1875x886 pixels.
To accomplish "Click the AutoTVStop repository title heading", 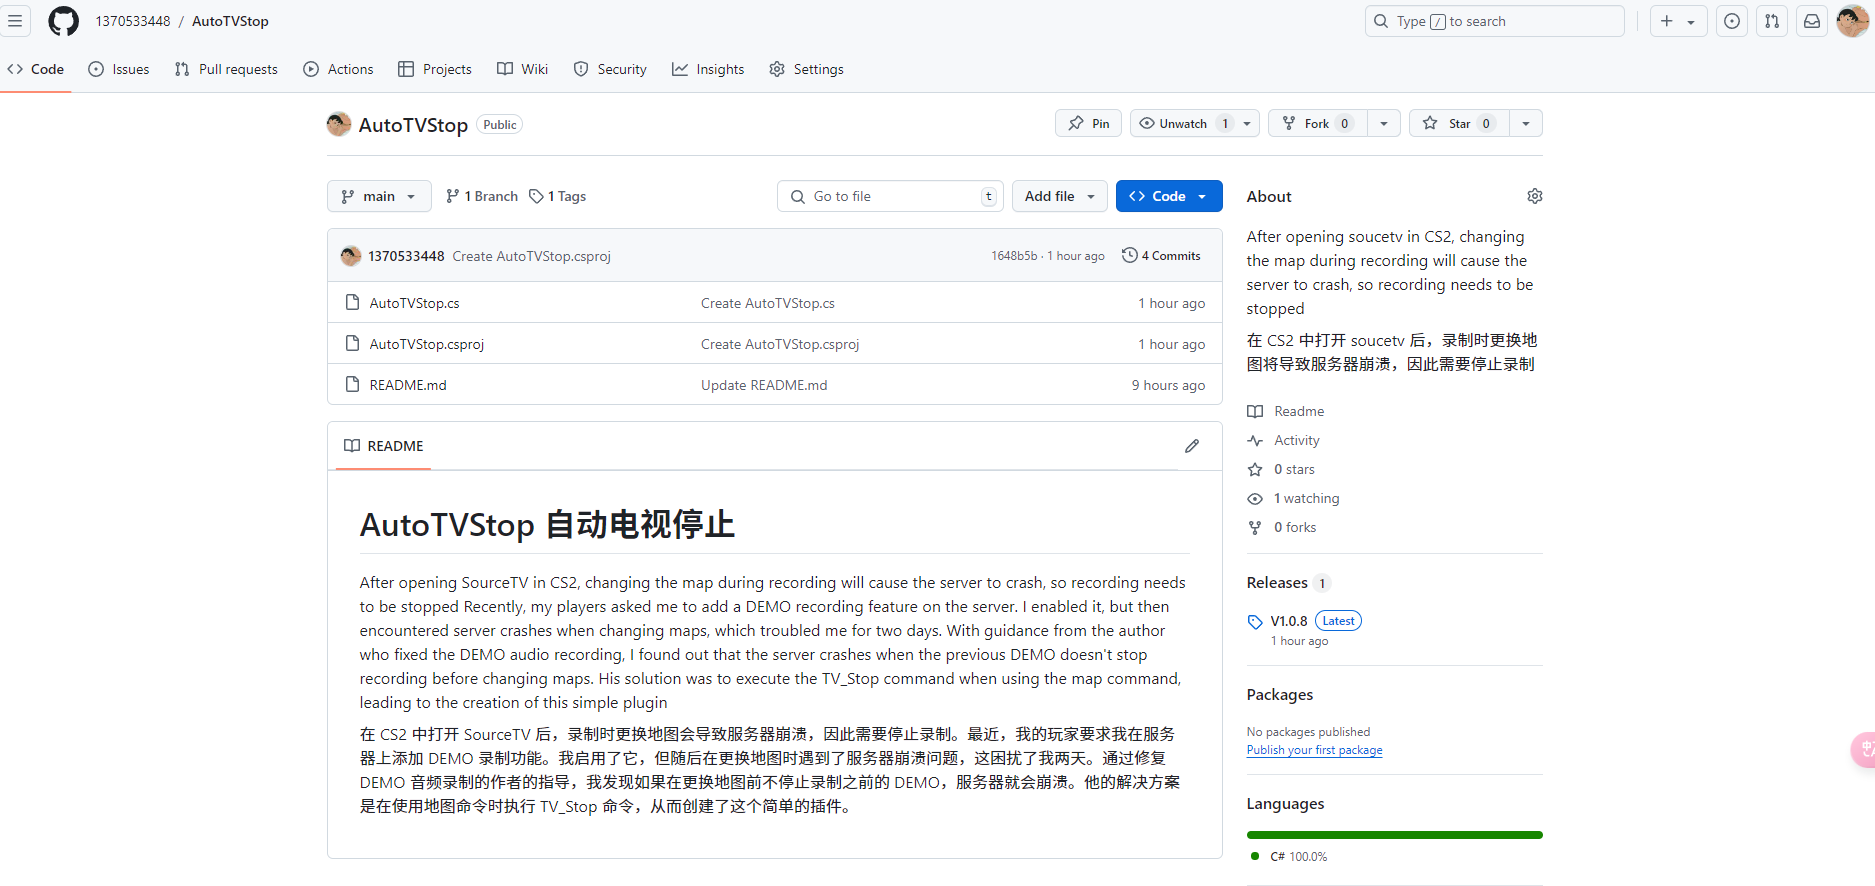I will click(x=413, y=125).
